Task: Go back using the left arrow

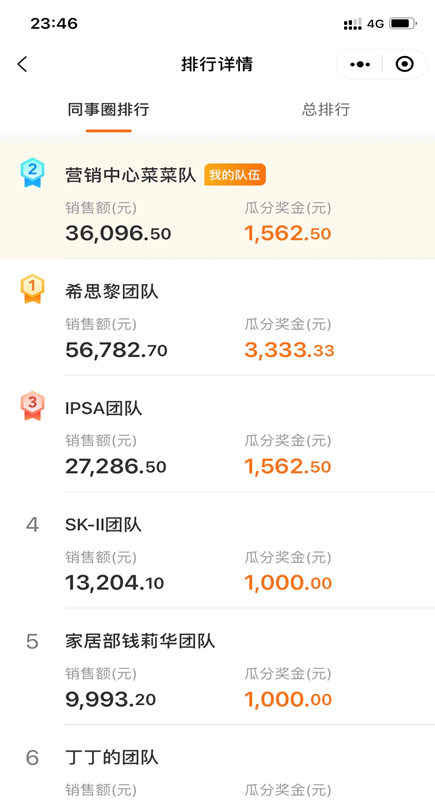Action: pos(22,64)
